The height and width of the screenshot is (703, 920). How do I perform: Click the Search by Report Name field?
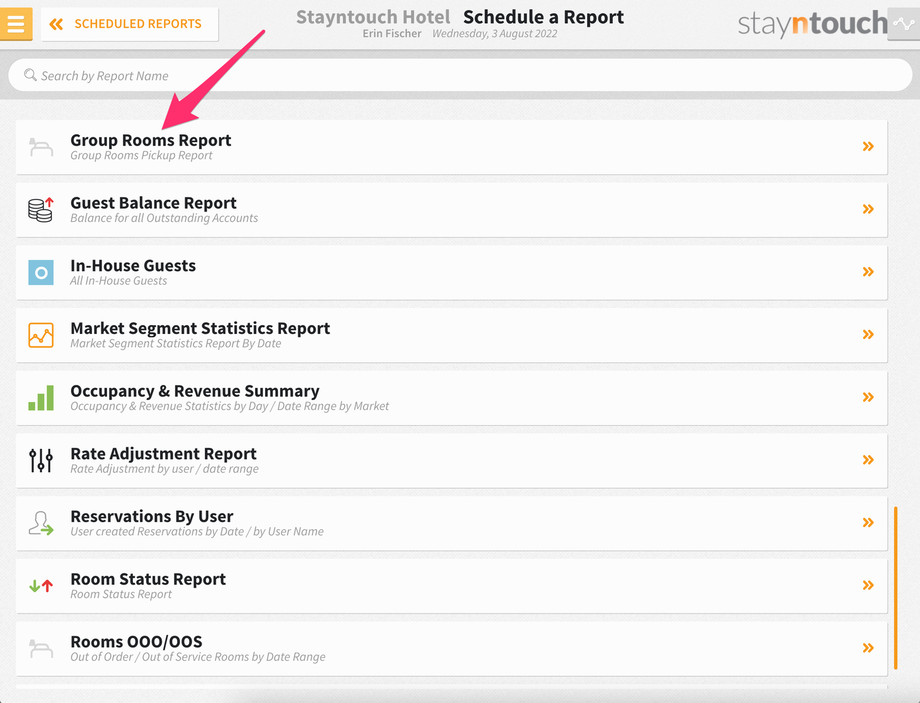pos(460,75)
